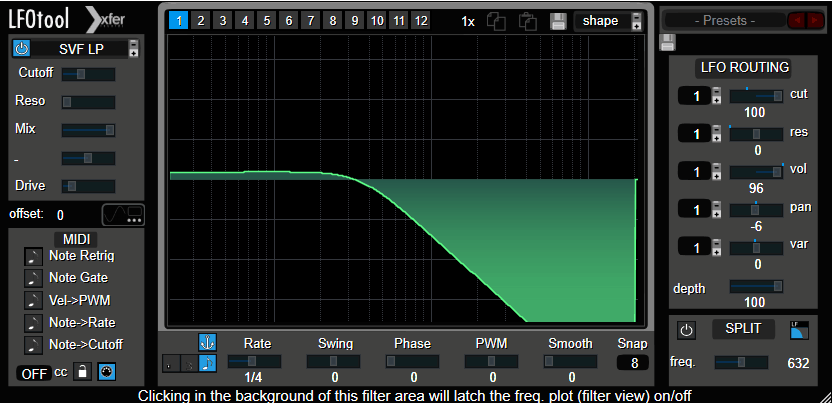This screenshot has width=832, height=403.
Task: Click the 1x multiplier button
Action: [x=468, y=22]
